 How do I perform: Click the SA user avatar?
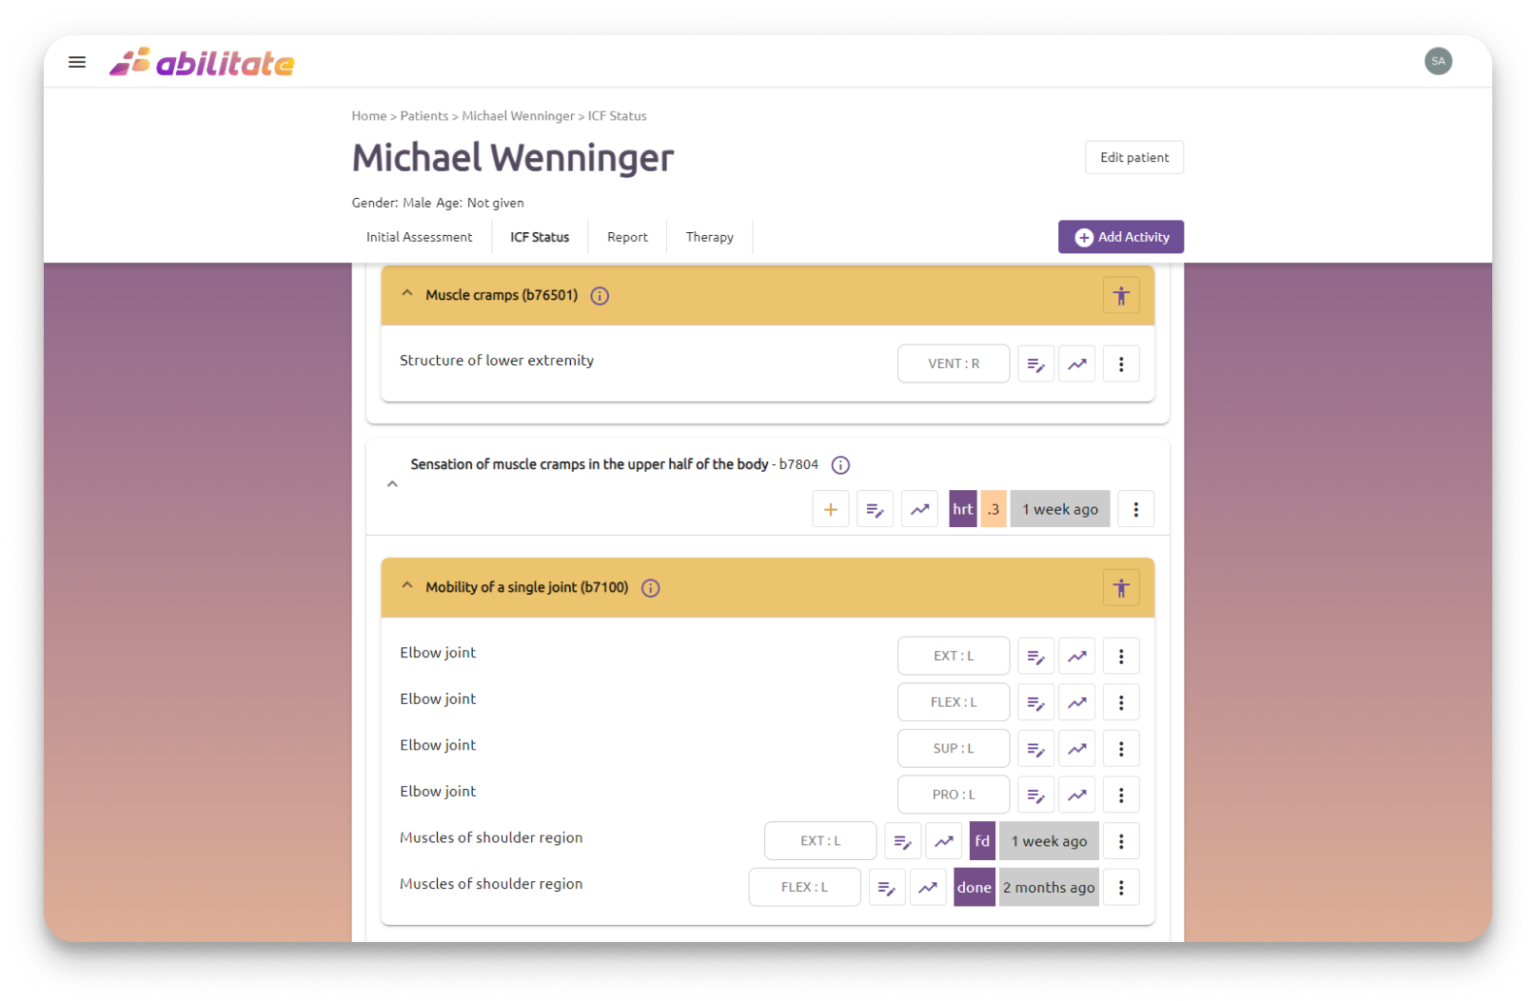1438,61
